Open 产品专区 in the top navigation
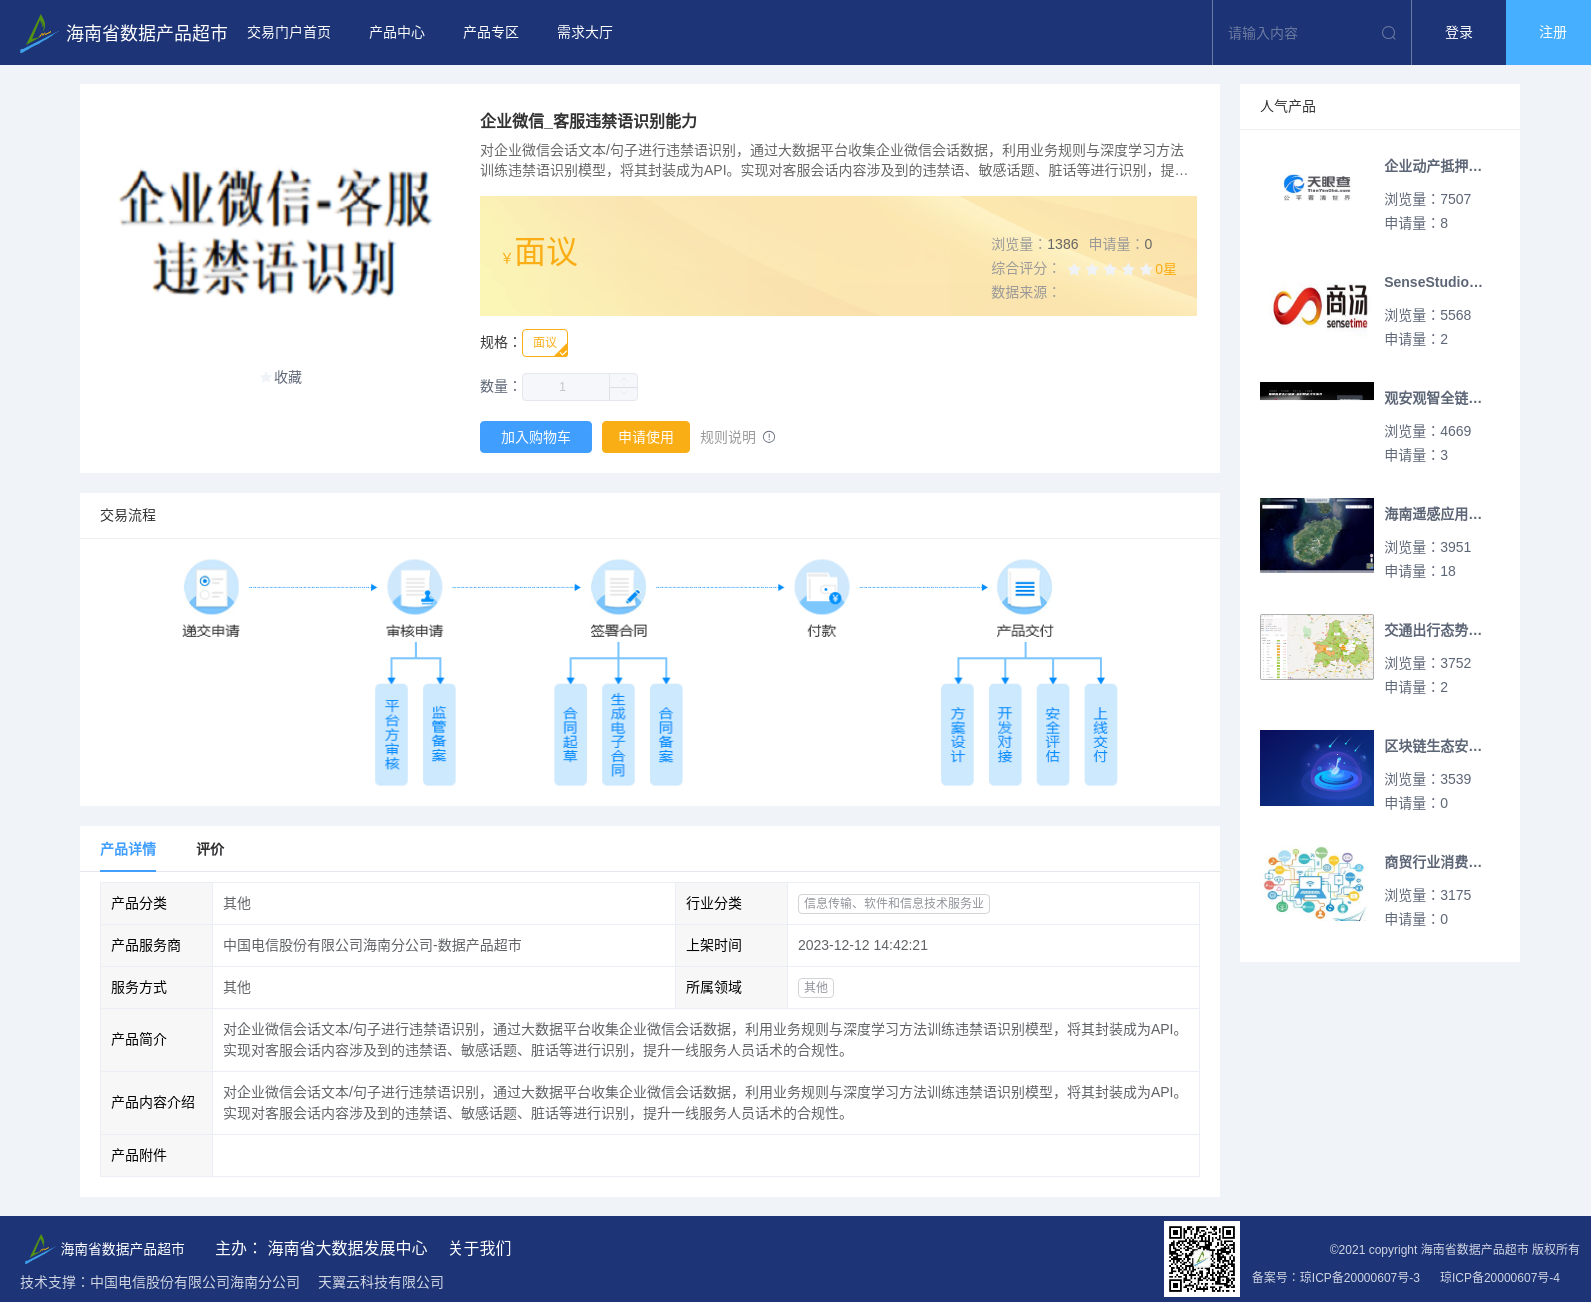The width and height of the screenshot is (1591, 1302). [491, 33]
